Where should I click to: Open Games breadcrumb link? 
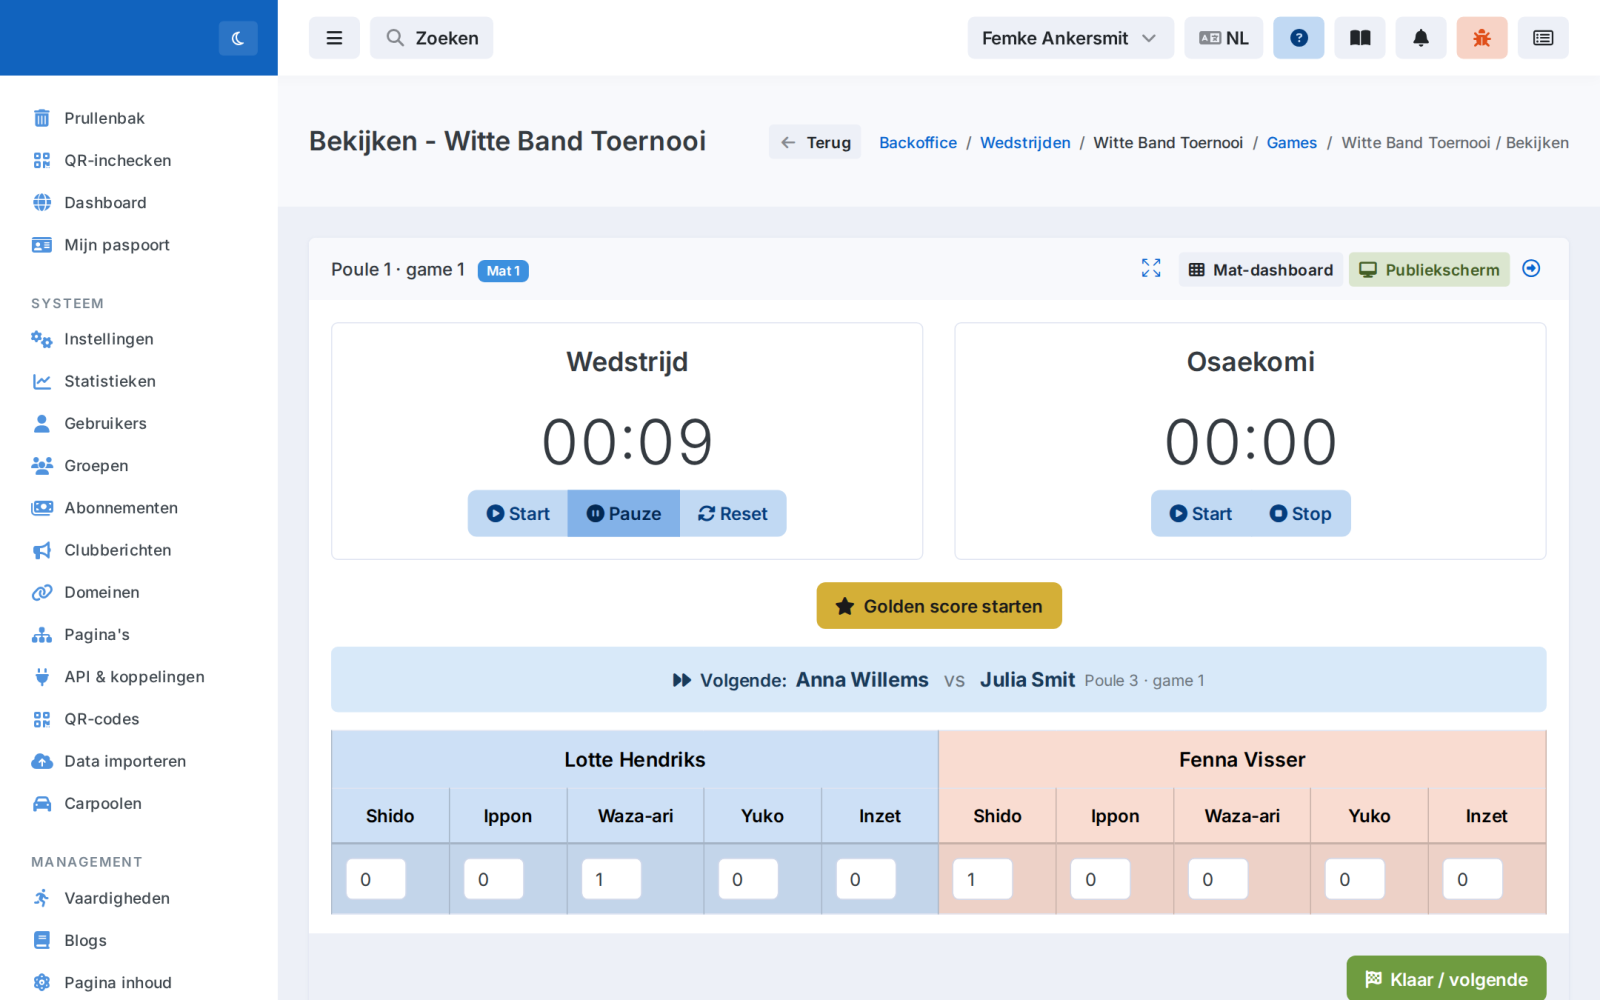tap(1292, 142)
